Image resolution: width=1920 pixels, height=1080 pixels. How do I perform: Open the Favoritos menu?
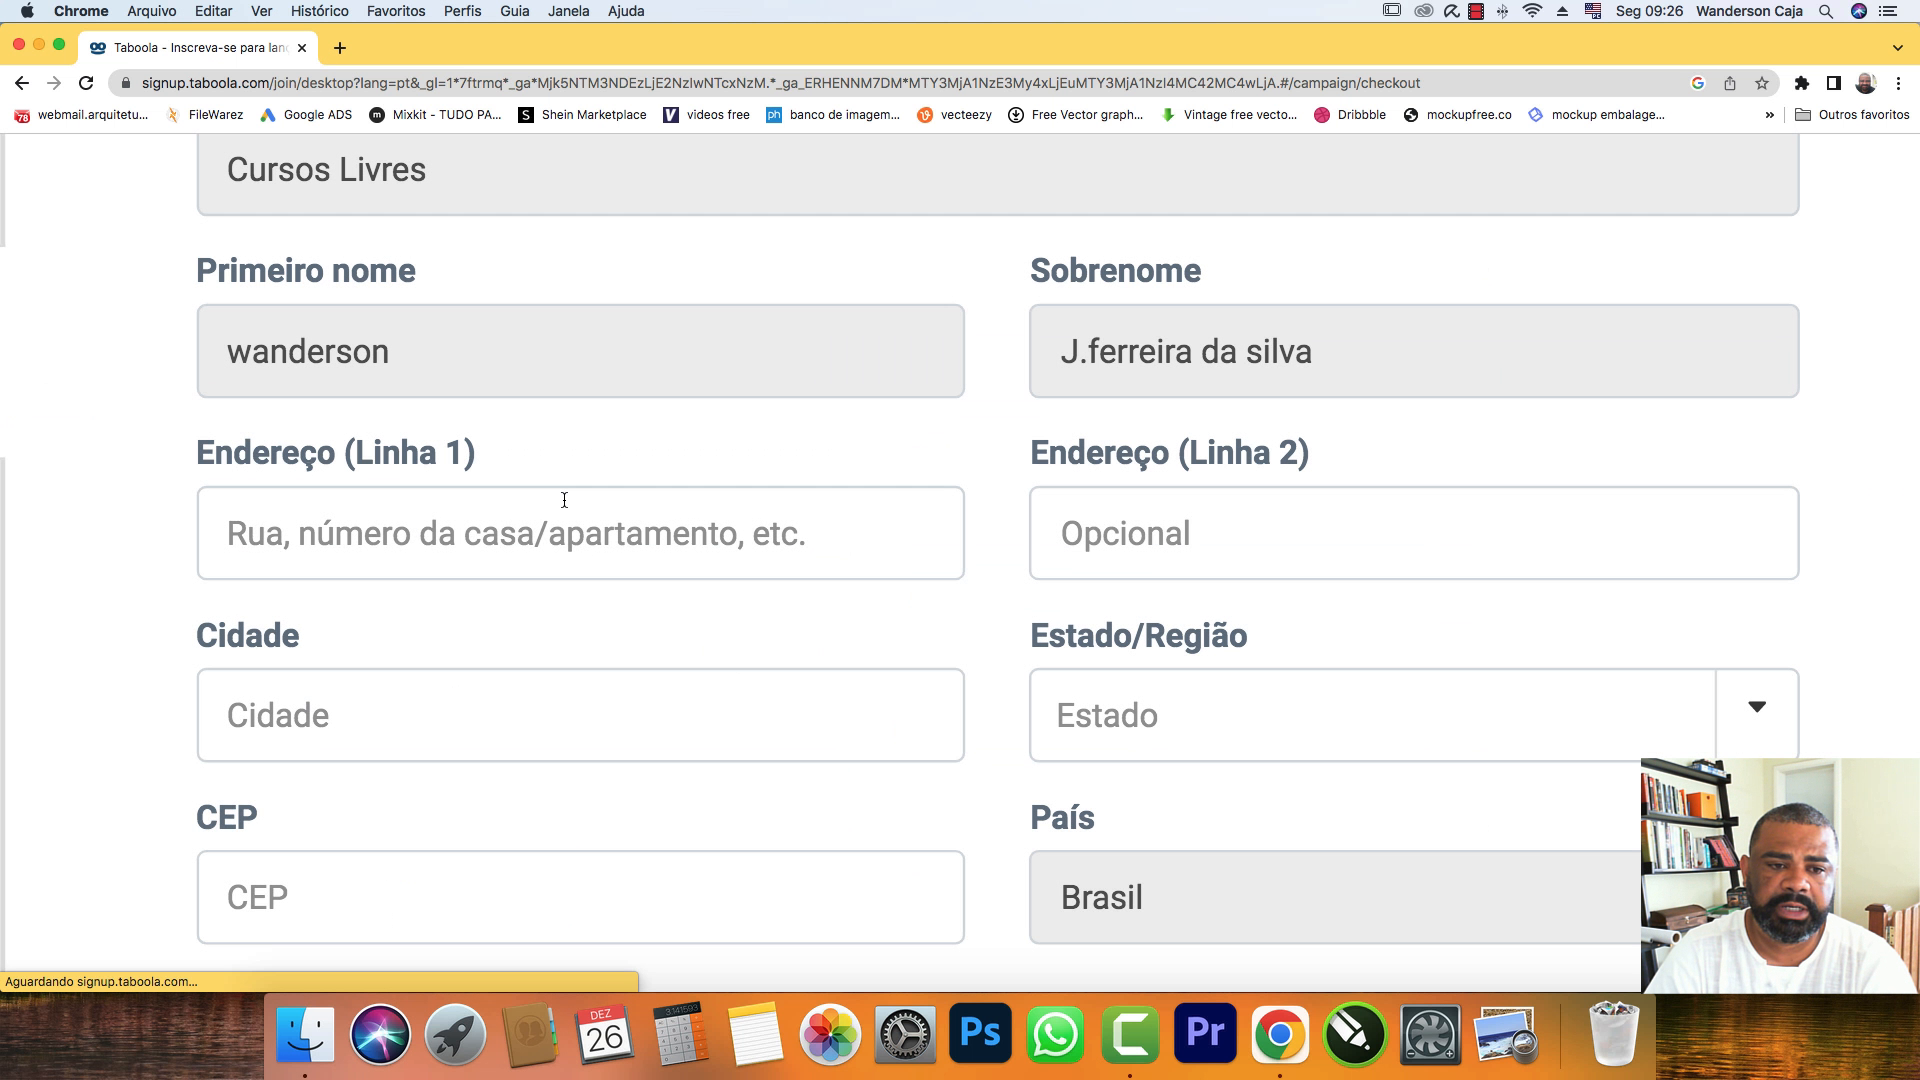[x=395, y=11]
